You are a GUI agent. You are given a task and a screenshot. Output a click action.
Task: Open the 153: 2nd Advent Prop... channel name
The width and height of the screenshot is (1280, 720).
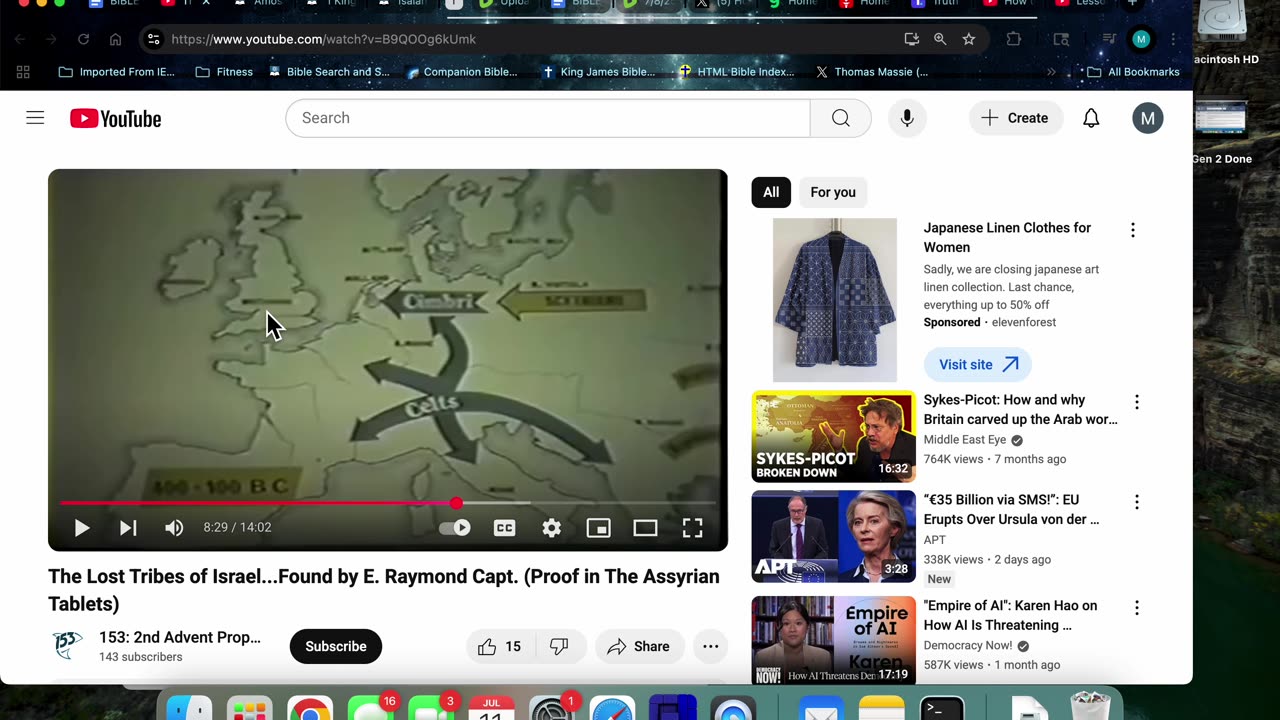pos(180,637)
